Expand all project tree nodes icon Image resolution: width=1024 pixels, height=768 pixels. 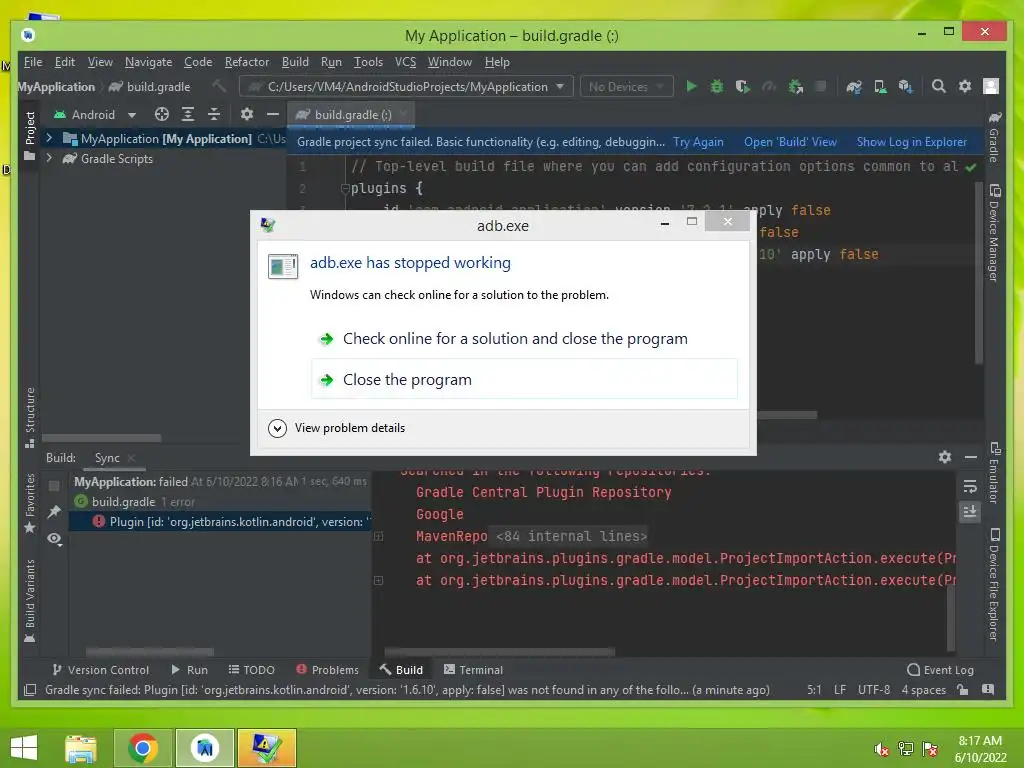[188, 114]
